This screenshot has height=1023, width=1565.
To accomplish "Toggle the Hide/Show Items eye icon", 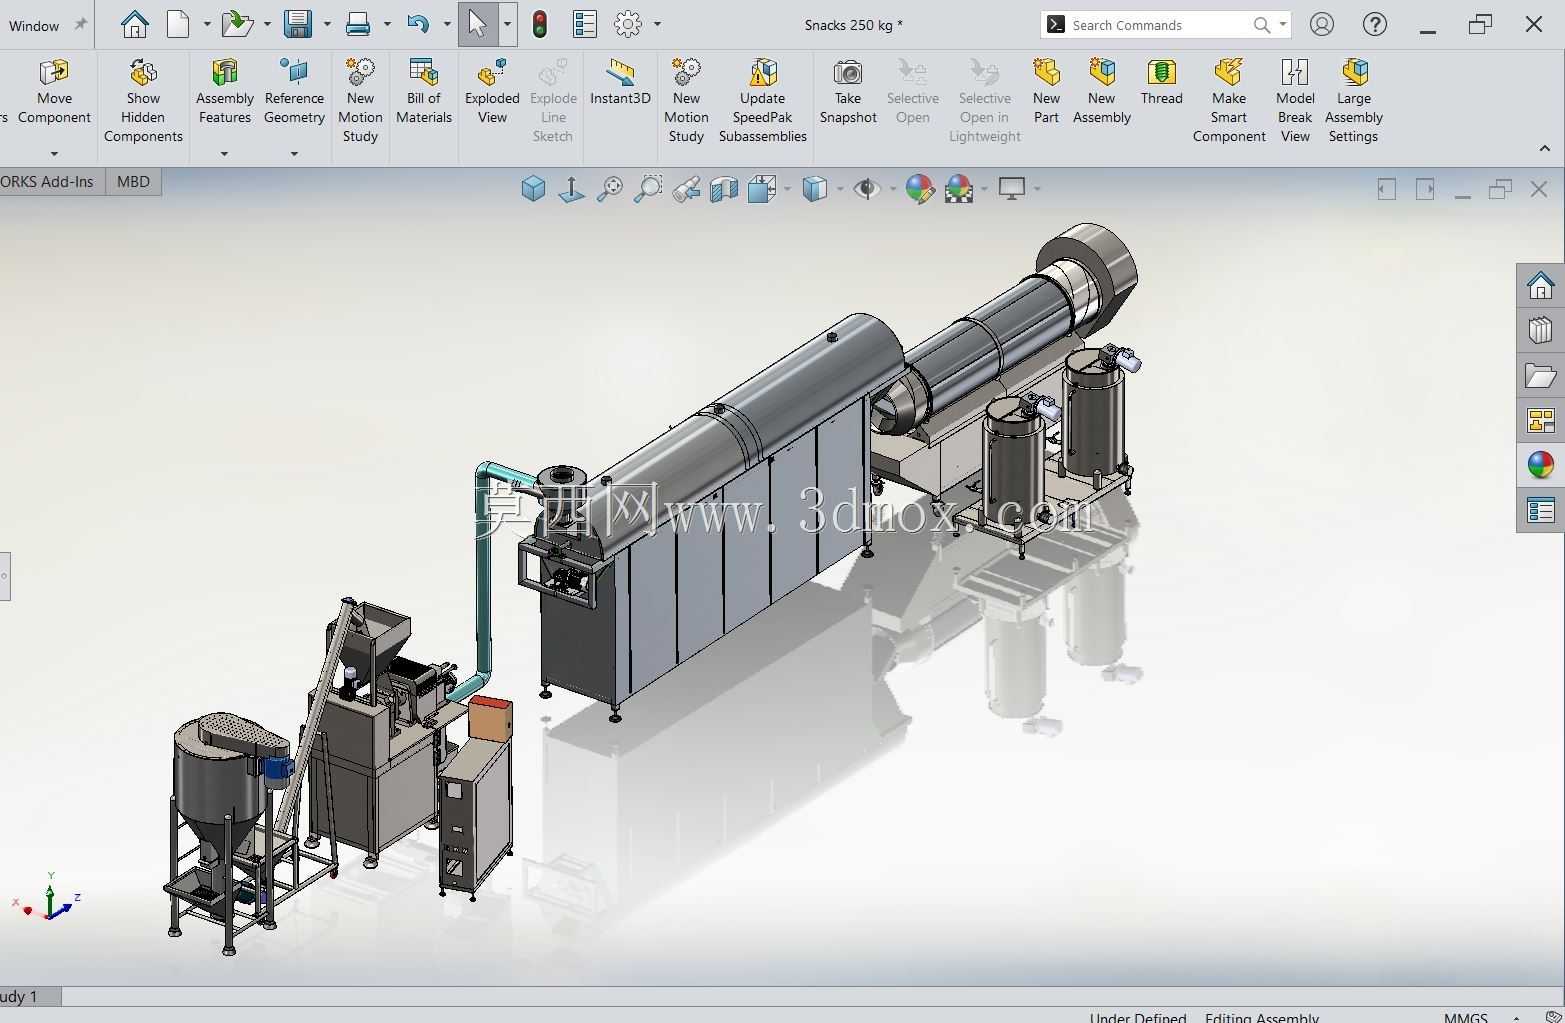I will click(866, 188).
